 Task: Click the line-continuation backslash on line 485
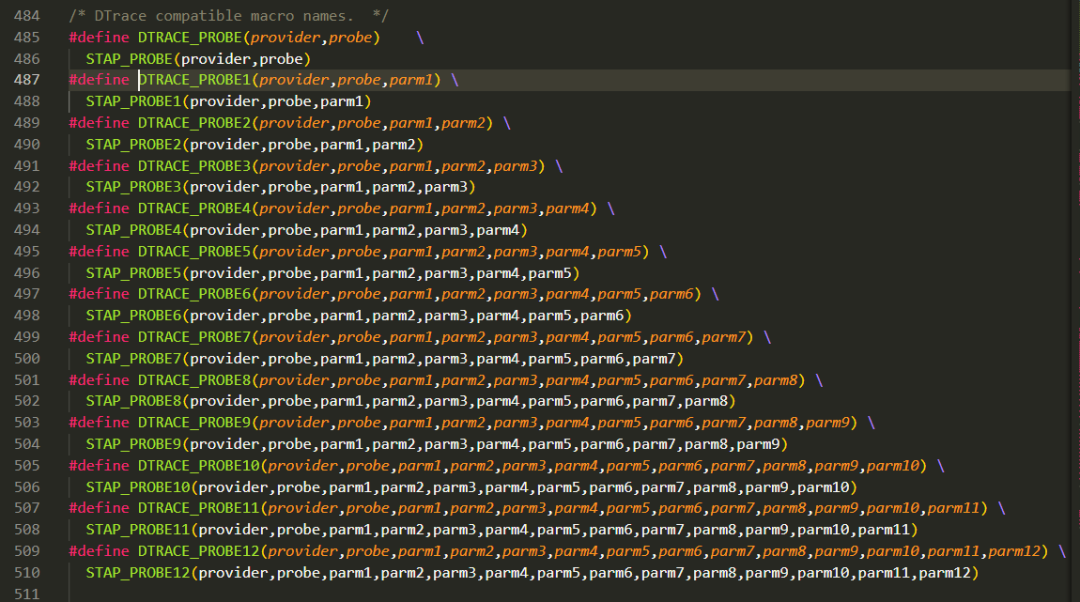(419, 37)
